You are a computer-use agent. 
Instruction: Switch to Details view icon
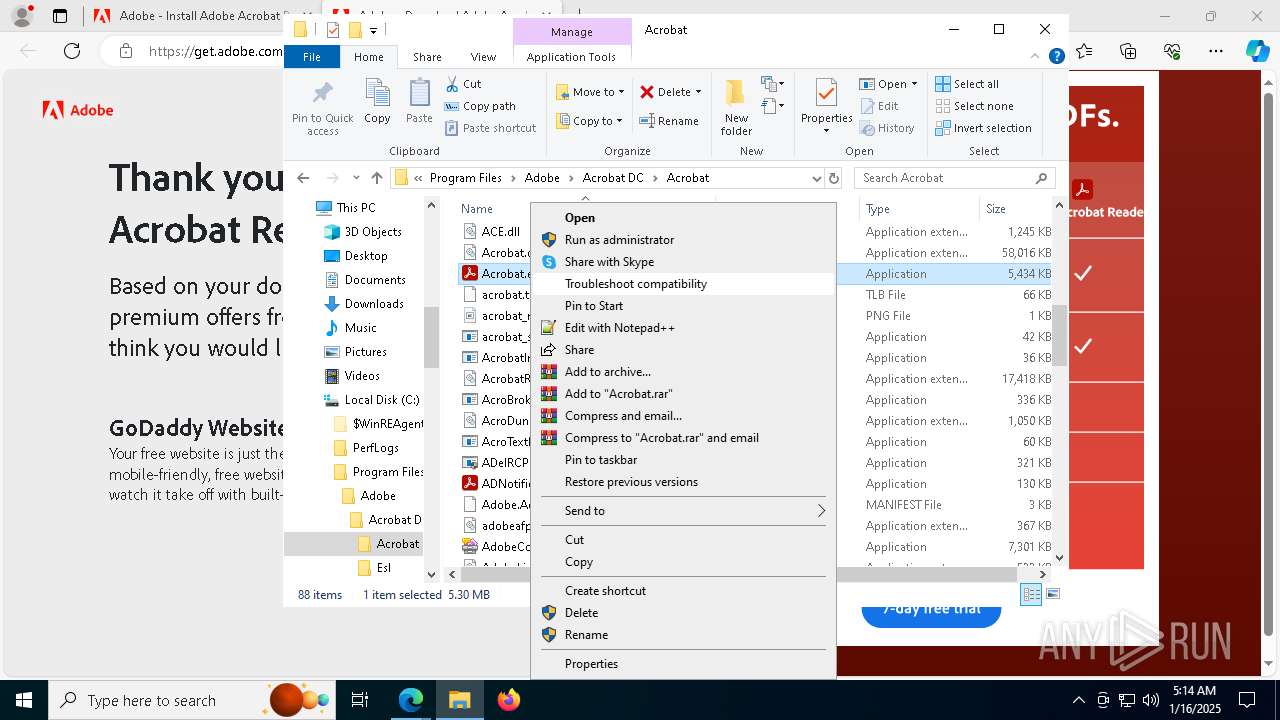1031,594
